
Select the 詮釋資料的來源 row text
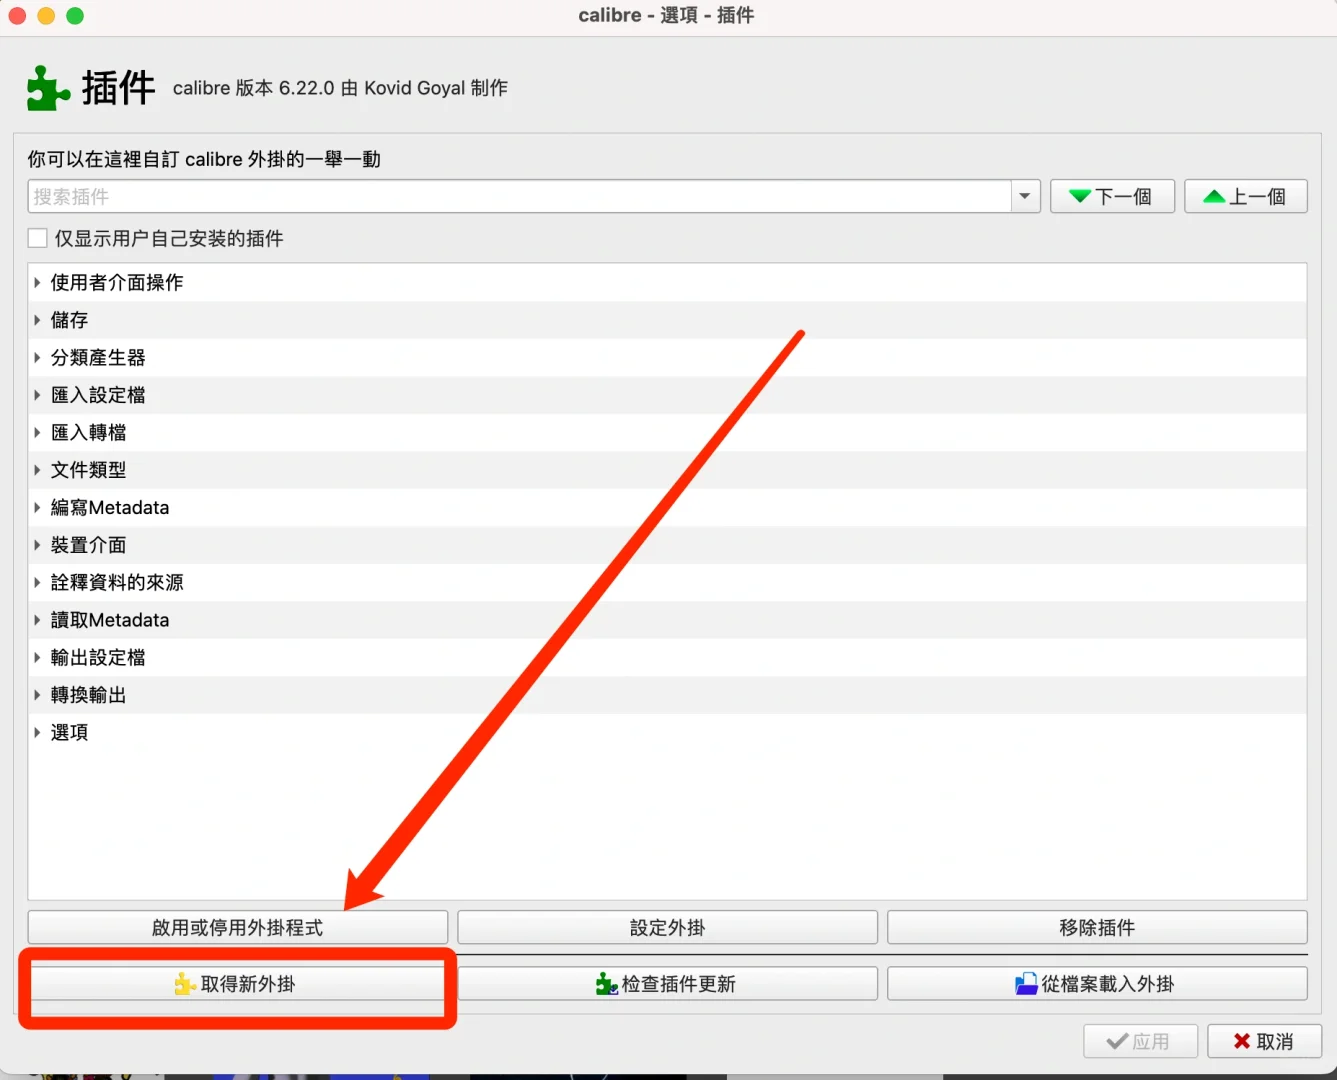coord(117,582)
